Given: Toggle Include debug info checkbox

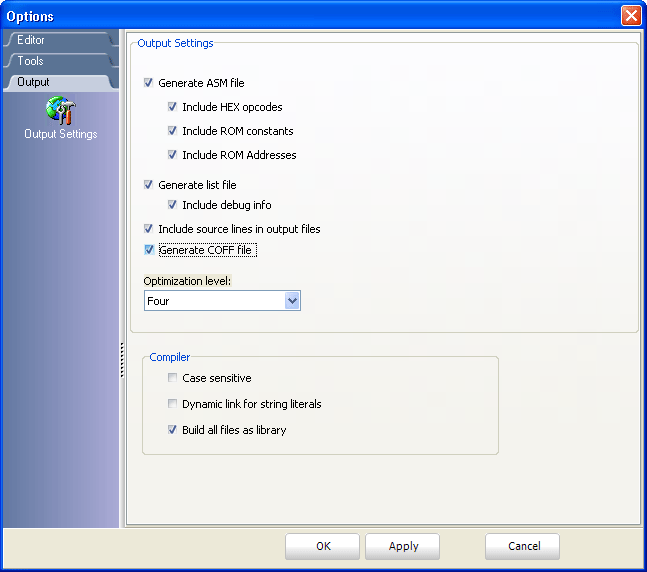Looking at the screenshot, I should [x=172, y=205].
